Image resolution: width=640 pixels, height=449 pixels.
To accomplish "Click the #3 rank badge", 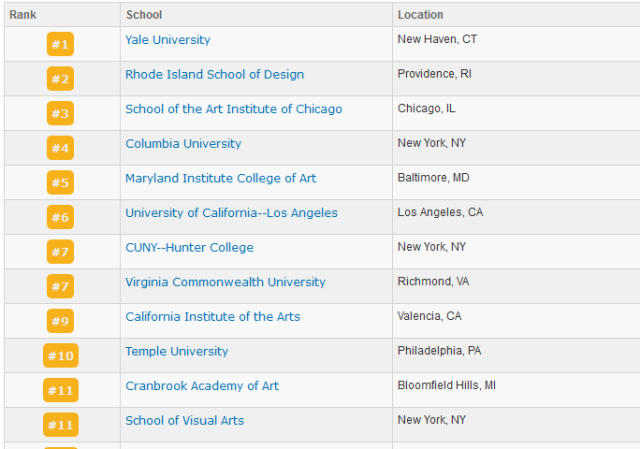I will [x=60, y=113].
